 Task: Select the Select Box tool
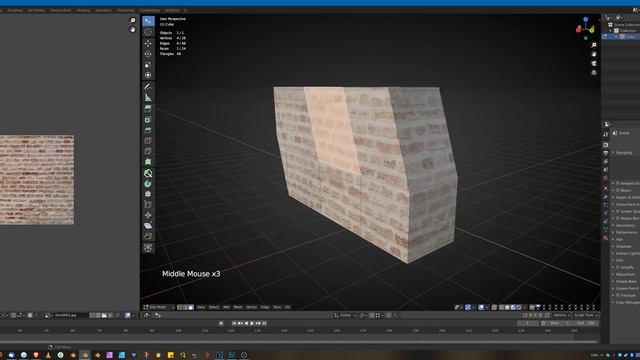tap(148, 21)
